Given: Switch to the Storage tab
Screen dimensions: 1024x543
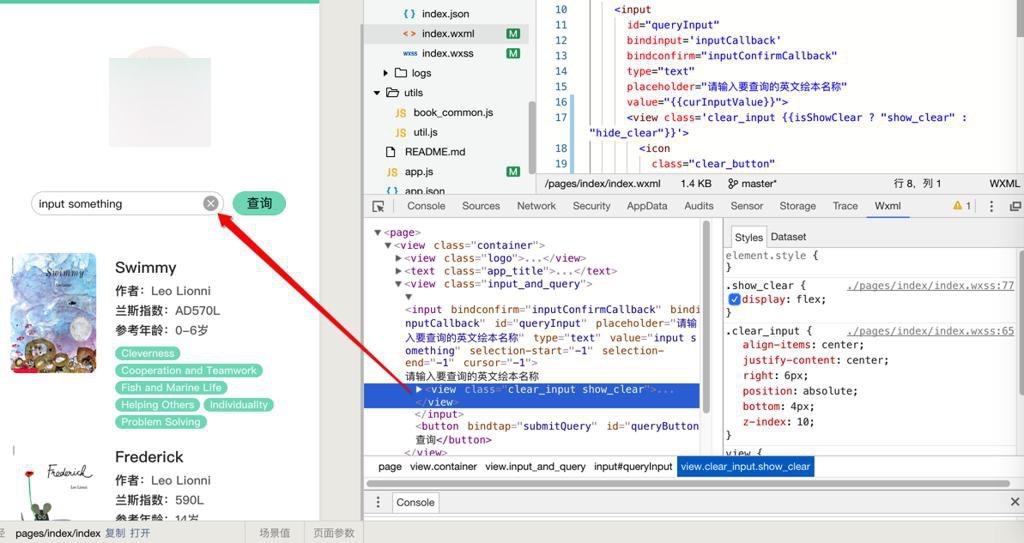Looking at the screenshot, I should pos(797,206).
